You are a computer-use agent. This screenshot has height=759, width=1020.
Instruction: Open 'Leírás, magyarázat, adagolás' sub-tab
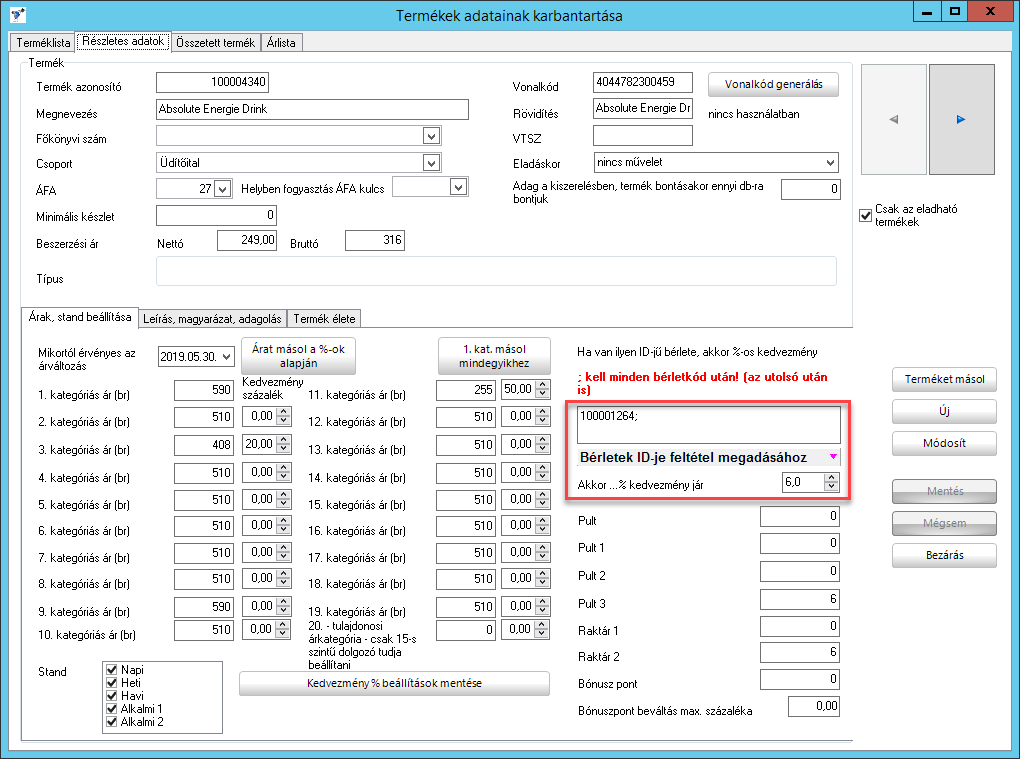[x=212, y=319]
